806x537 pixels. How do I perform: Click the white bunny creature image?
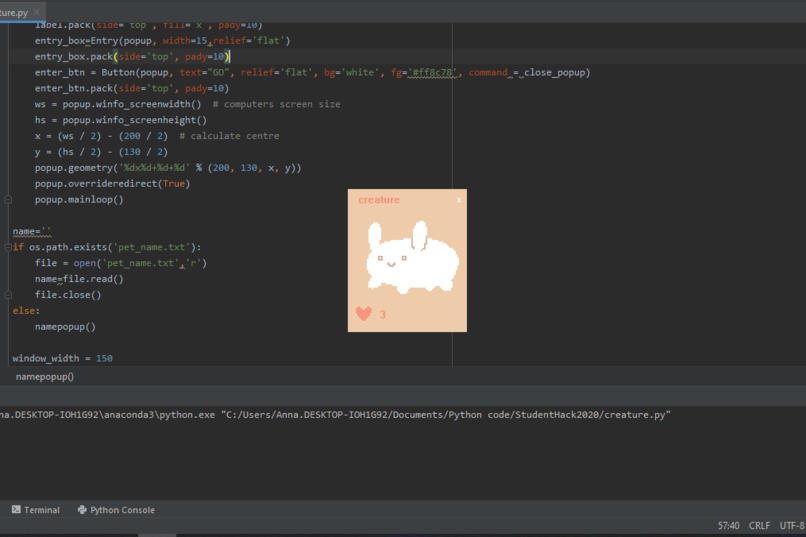[412, 257]
